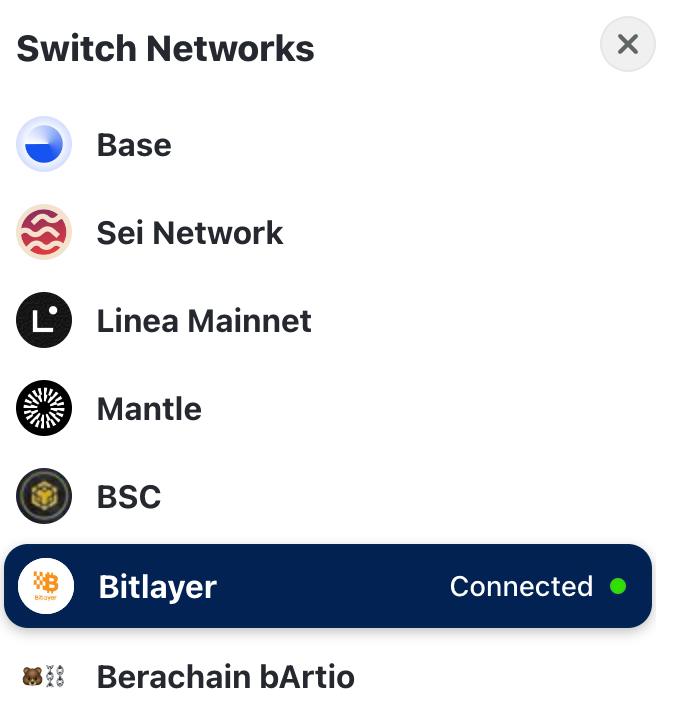Choose Linea Mainnet network label

[x=204, y=320]
